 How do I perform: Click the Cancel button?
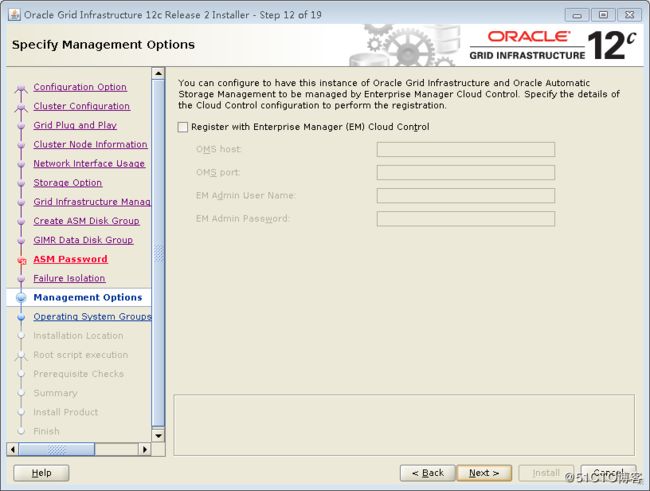[x=608, y=473]
